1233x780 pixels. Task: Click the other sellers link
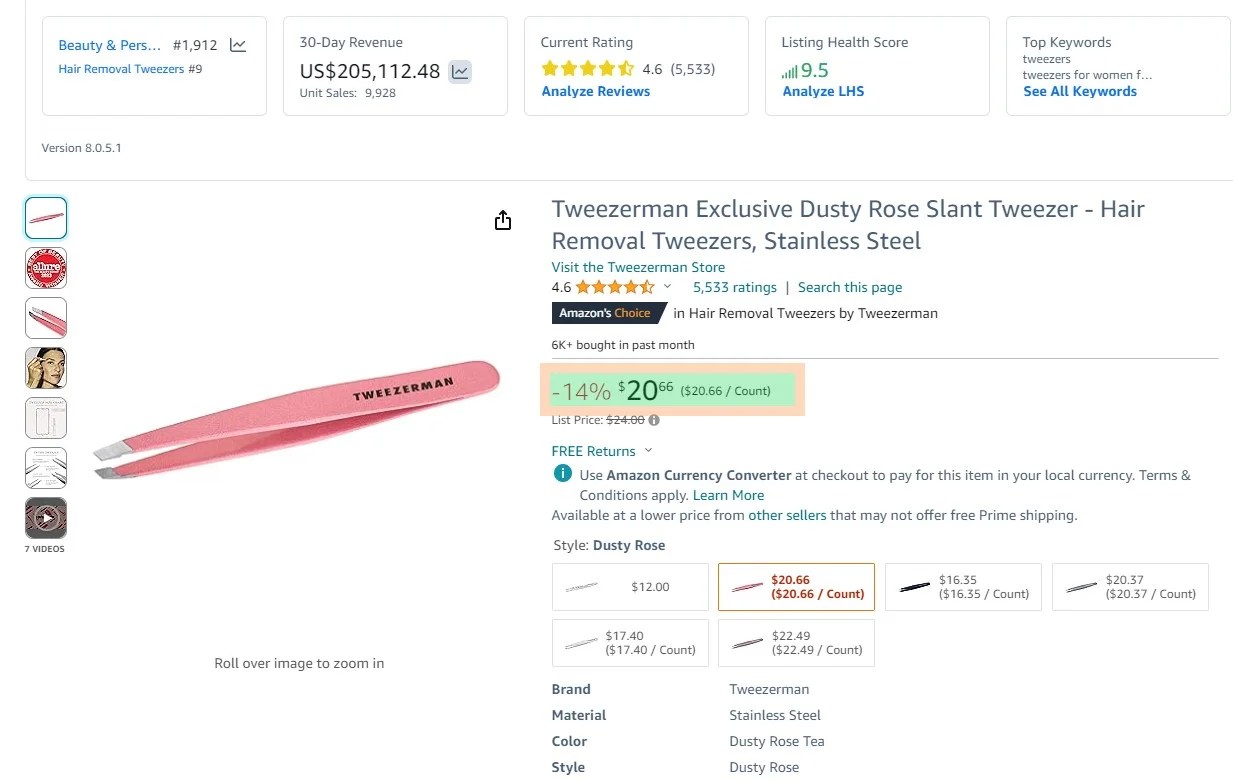786,515
